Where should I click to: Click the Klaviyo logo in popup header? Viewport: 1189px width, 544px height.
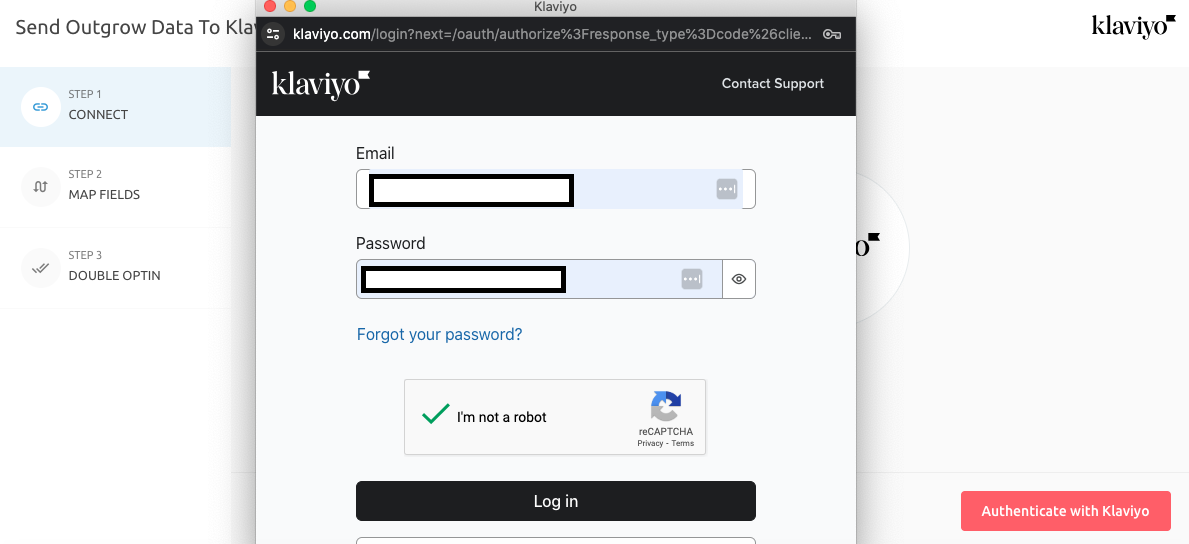[x=320, y=84]
